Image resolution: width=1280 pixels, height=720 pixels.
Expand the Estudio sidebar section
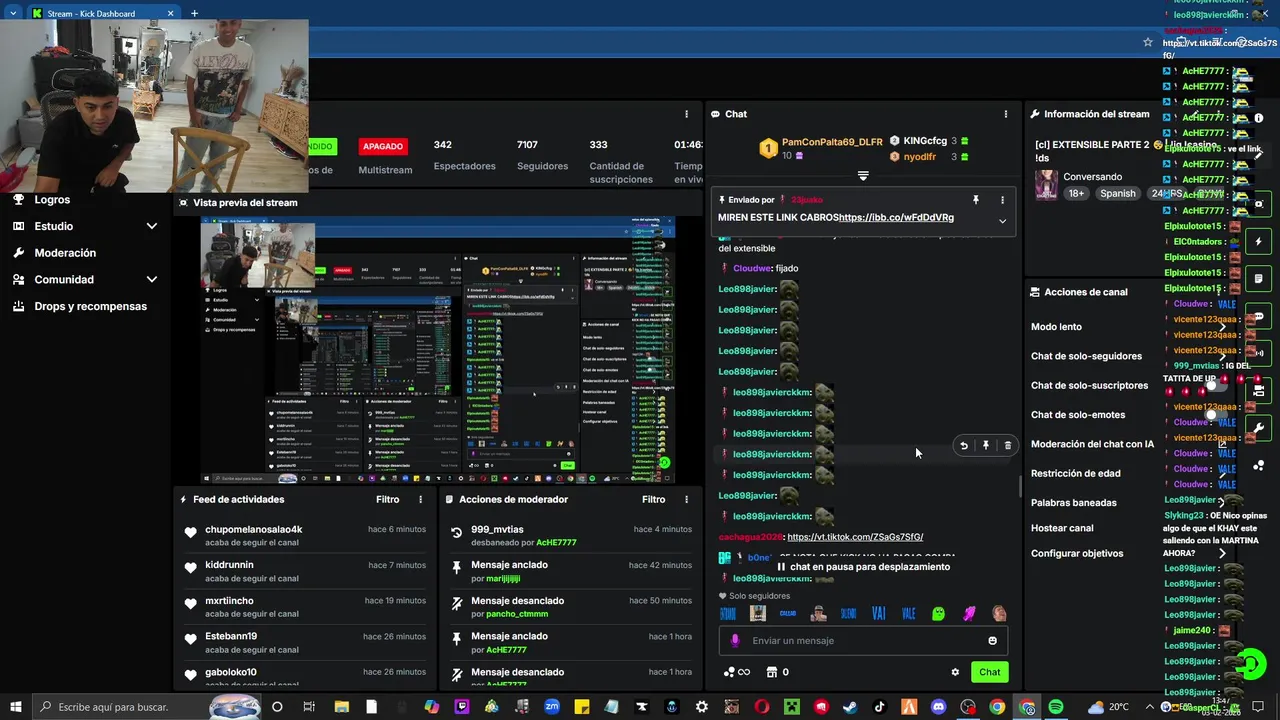point(152,226)
